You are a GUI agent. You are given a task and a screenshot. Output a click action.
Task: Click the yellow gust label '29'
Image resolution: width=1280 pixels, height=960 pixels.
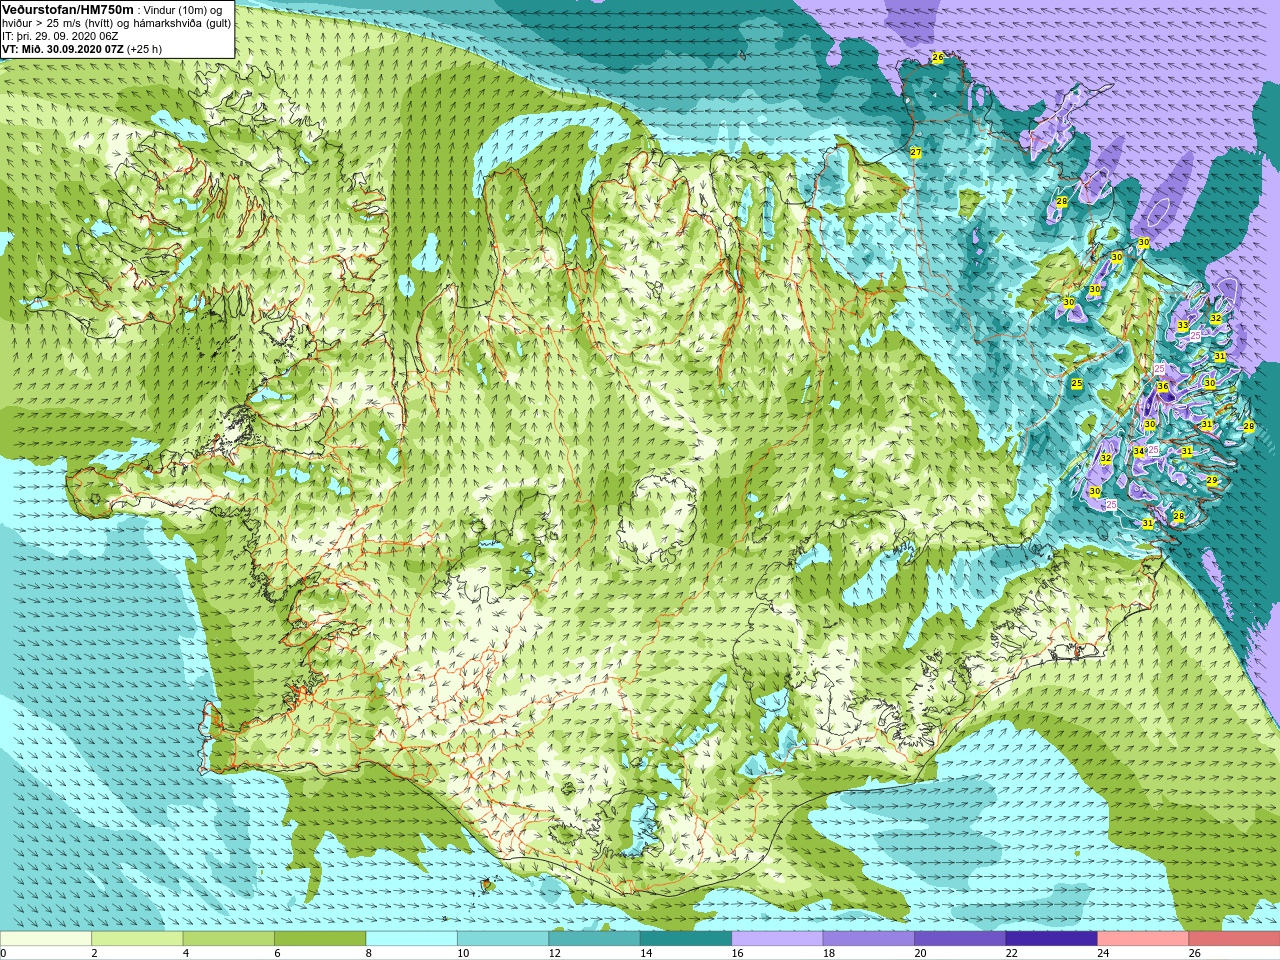1212,481
